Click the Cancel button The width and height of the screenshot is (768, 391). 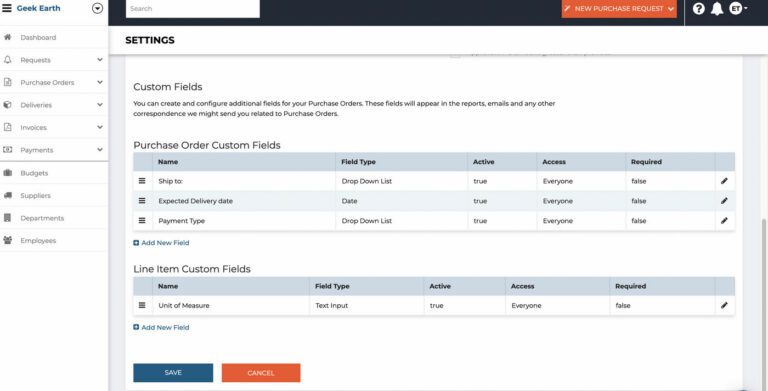[261, 373]
